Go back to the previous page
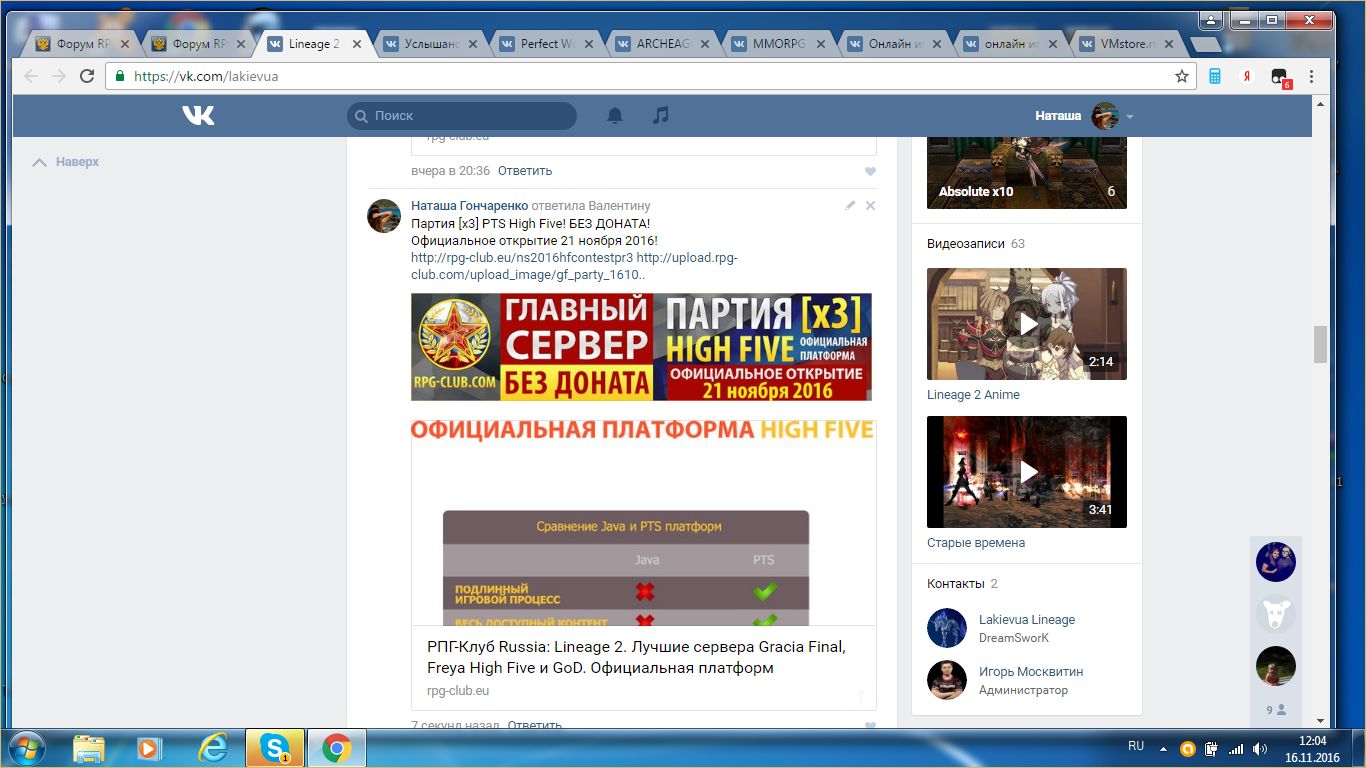The image size is (1366, 768). pyautogui.click(x=31, y=76)
